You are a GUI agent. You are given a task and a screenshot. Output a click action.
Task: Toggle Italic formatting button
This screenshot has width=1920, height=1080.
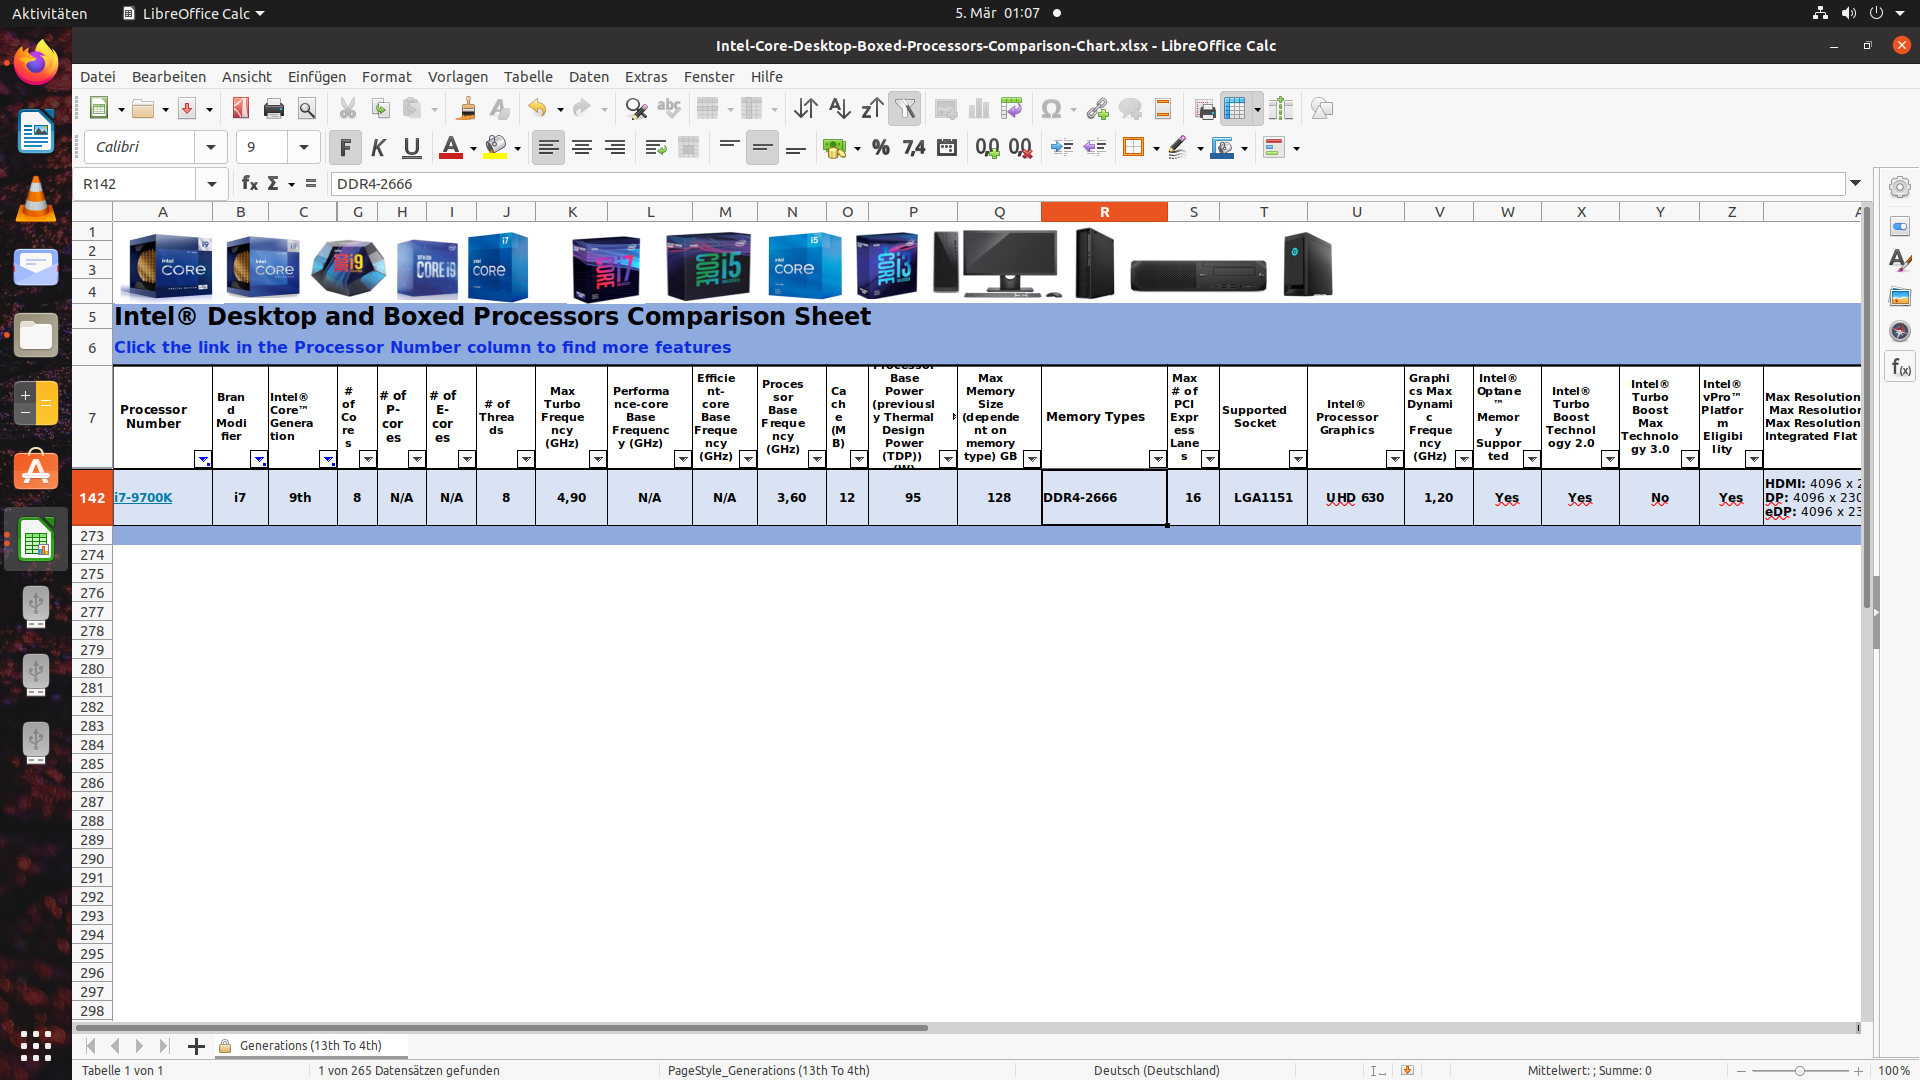click(378, 148)
